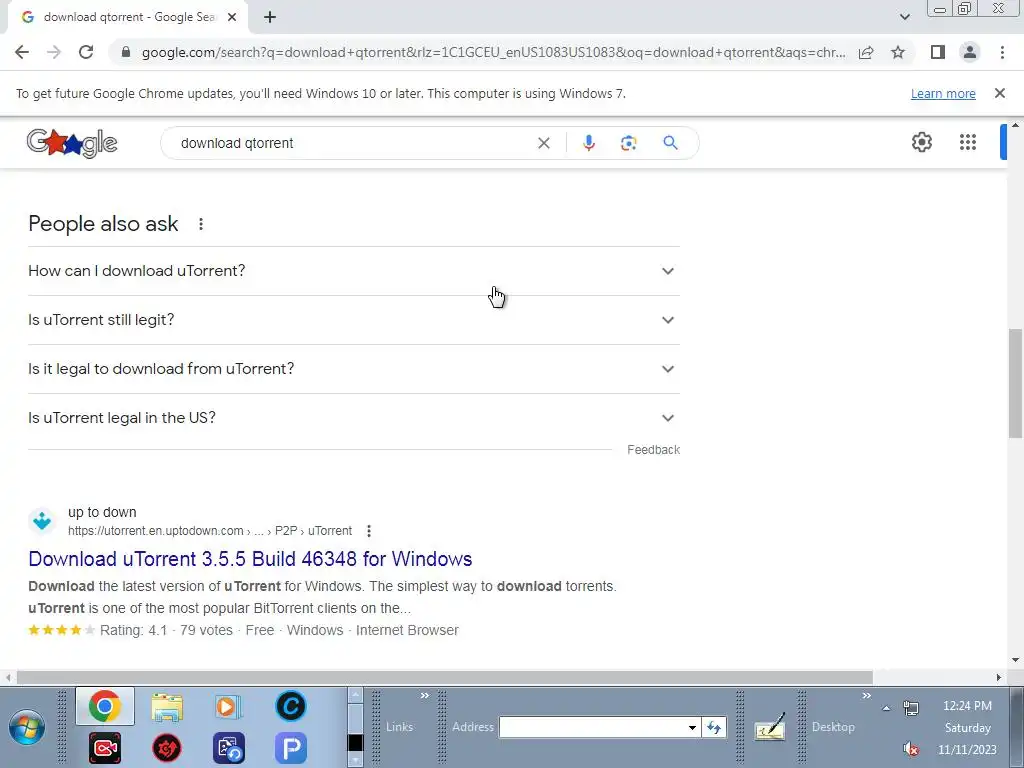Click the Links toolbar label

399,727
